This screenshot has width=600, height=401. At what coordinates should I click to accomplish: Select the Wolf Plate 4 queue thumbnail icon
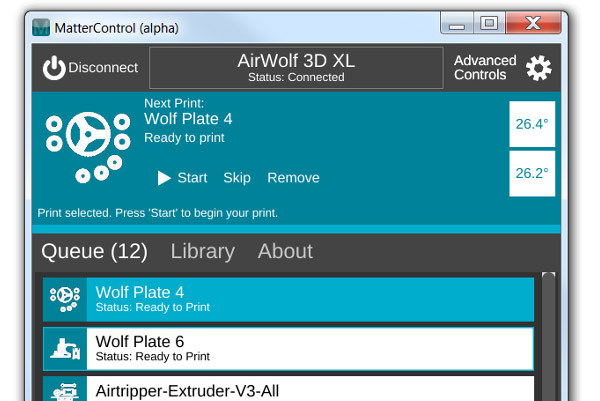click(65, 300)
